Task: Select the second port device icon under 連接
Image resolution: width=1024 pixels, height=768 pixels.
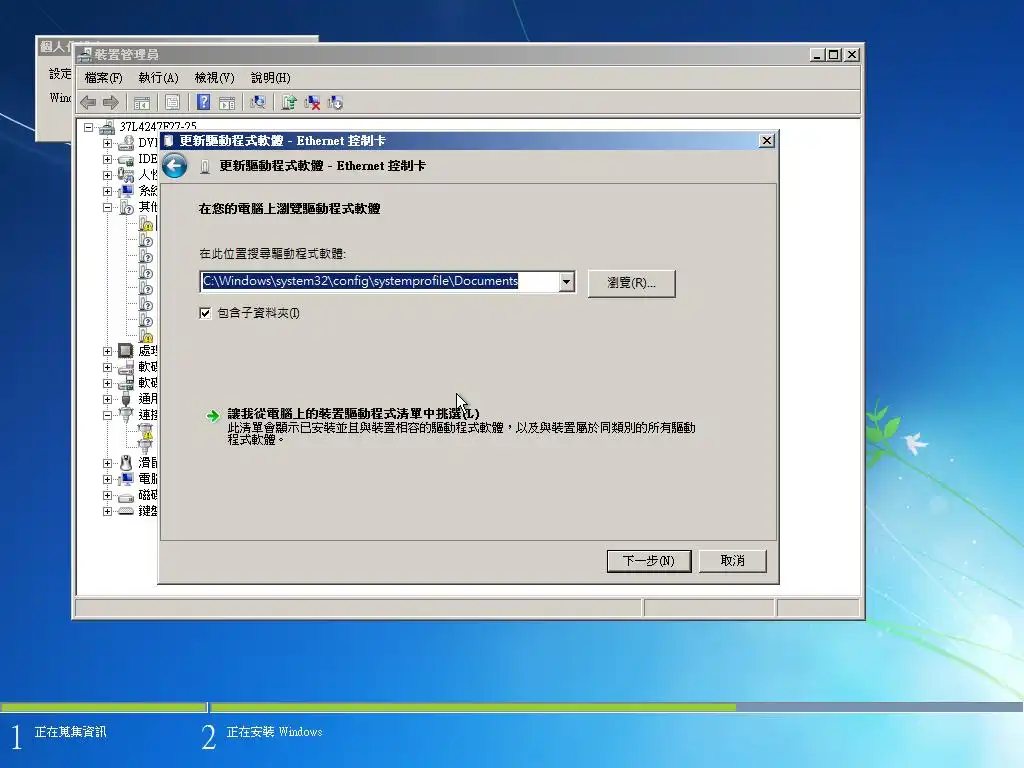Action: 146,447
